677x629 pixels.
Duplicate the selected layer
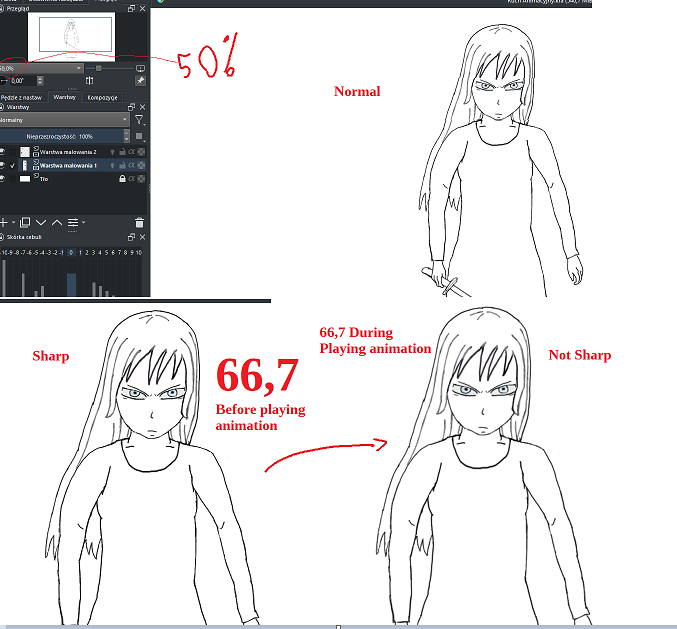tap(25, 222)
